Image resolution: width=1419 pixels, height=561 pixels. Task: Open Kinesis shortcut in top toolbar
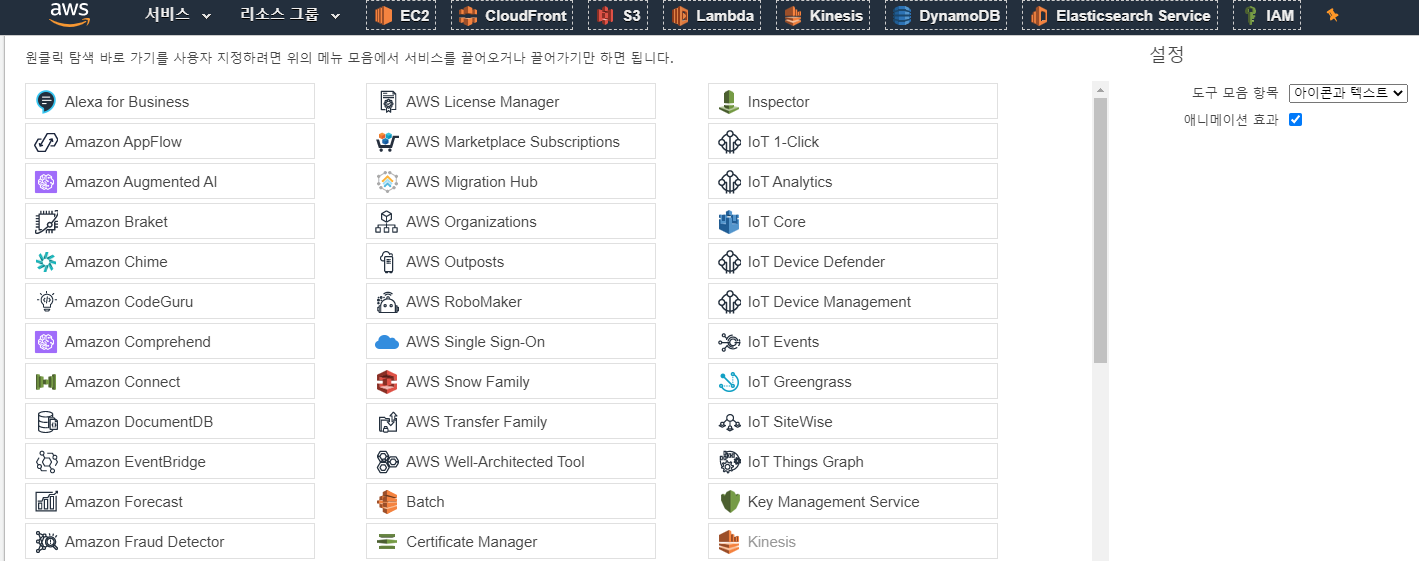coord(823,15)
